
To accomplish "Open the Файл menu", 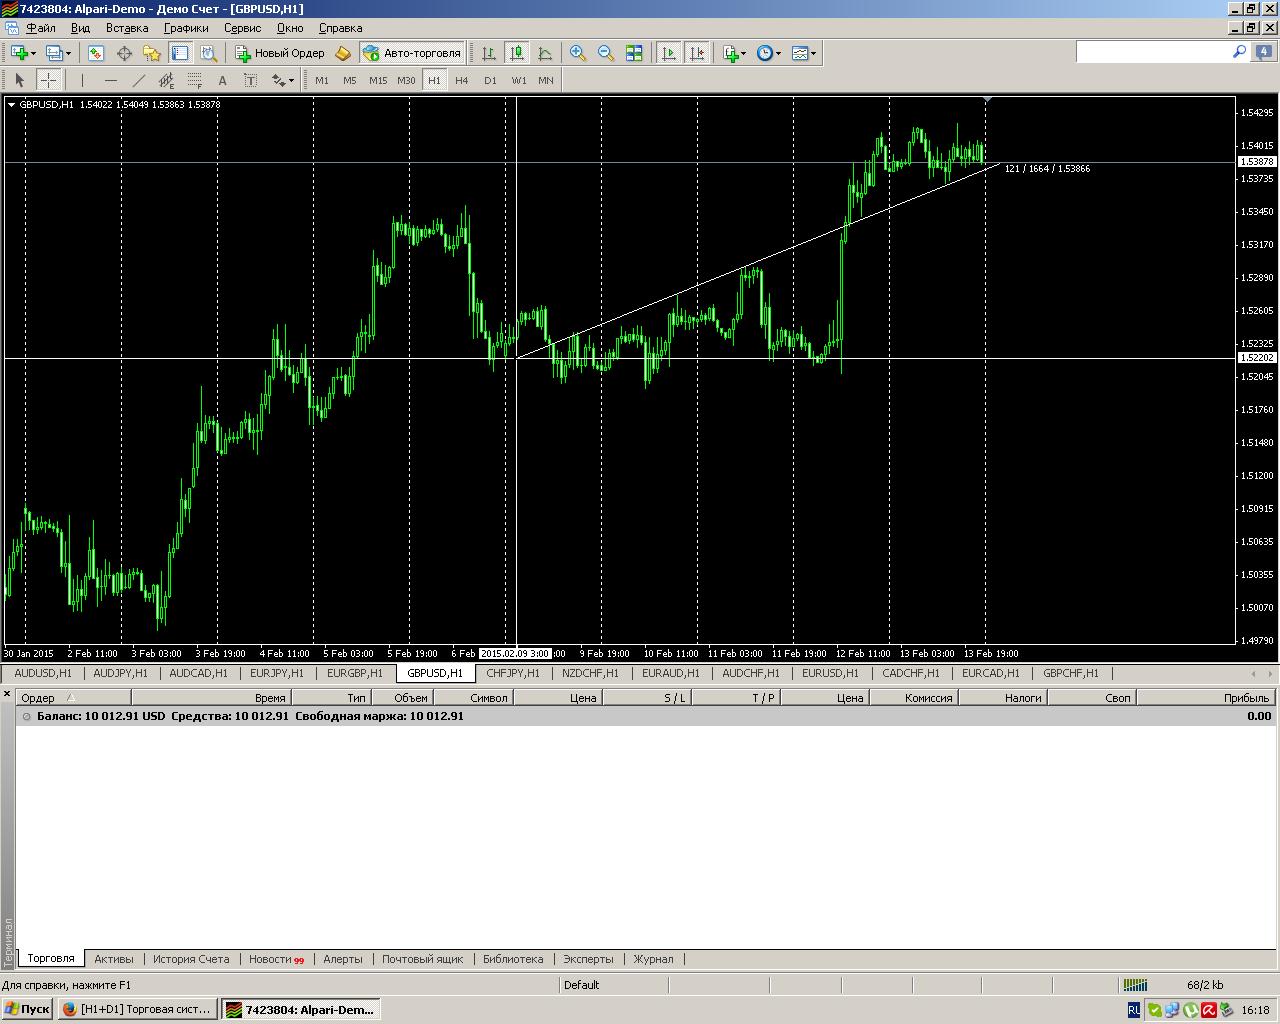I will [x=40, y=28].
